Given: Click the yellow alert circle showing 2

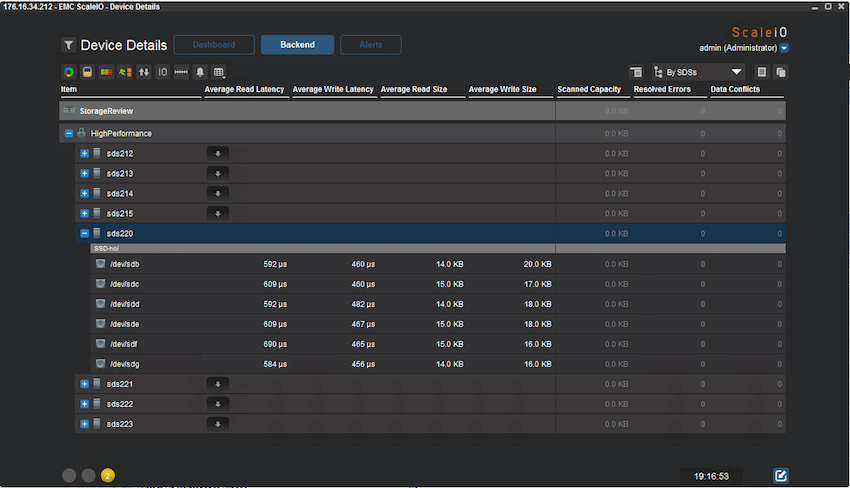Looking at the screenshot, I should click(x=108, y=476).
